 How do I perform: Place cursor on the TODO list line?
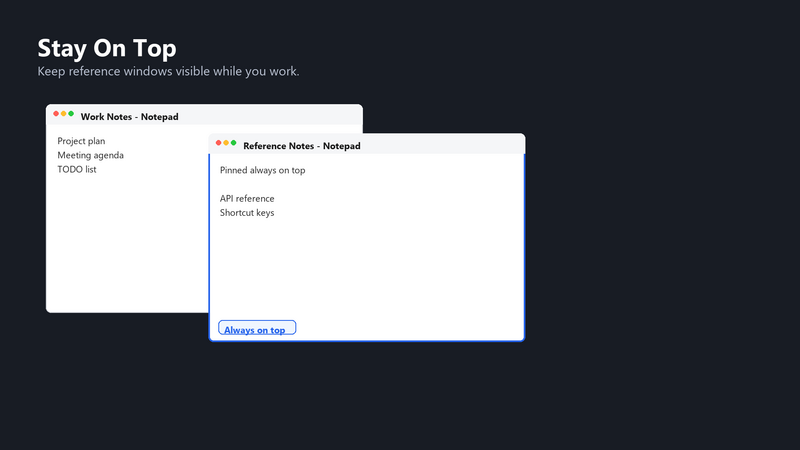tap(77, 169)
